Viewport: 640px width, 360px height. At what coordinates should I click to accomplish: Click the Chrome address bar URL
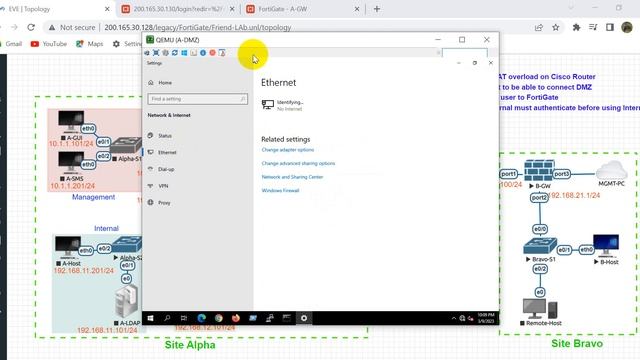point(198,27)
